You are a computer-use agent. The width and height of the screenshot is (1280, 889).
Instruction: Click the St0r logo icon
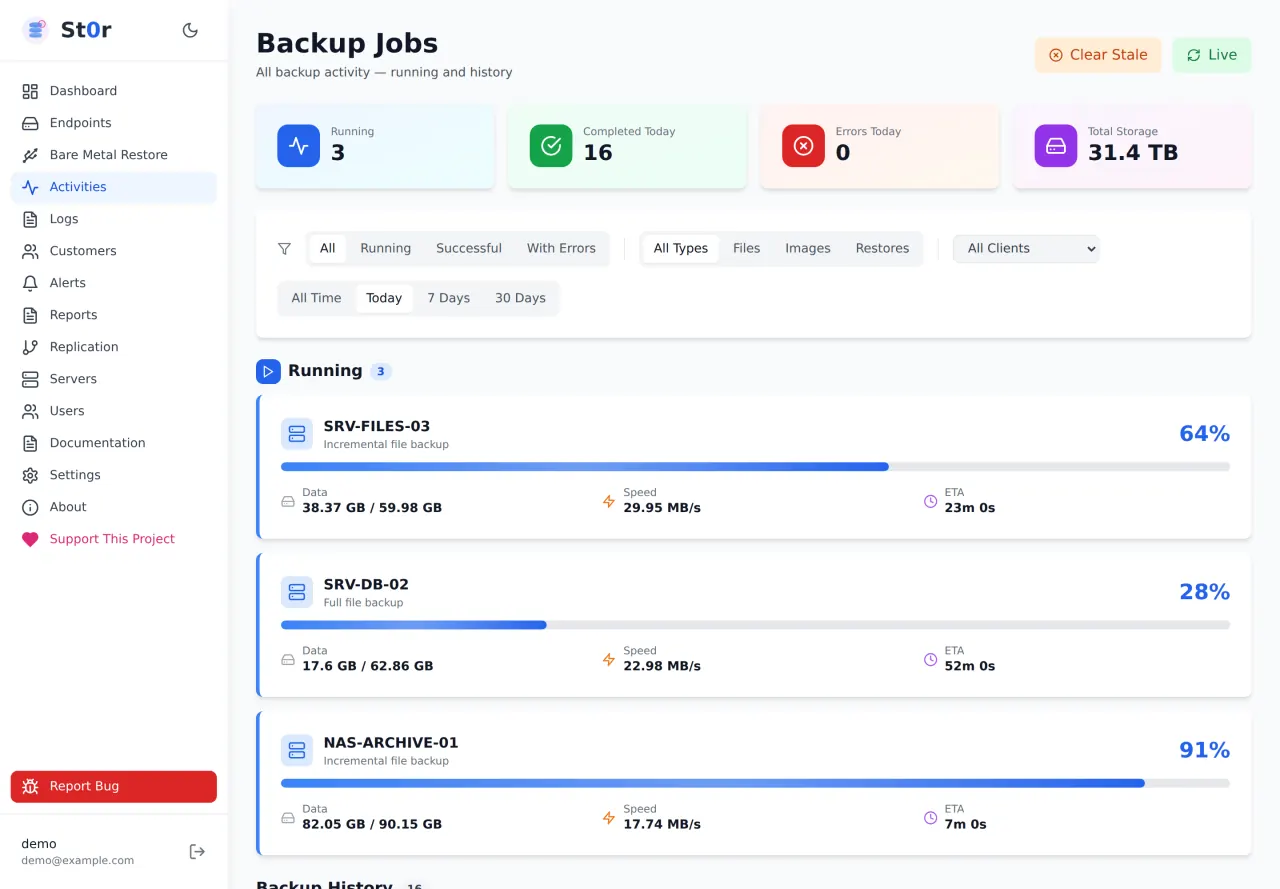click(x=36, y=30)
